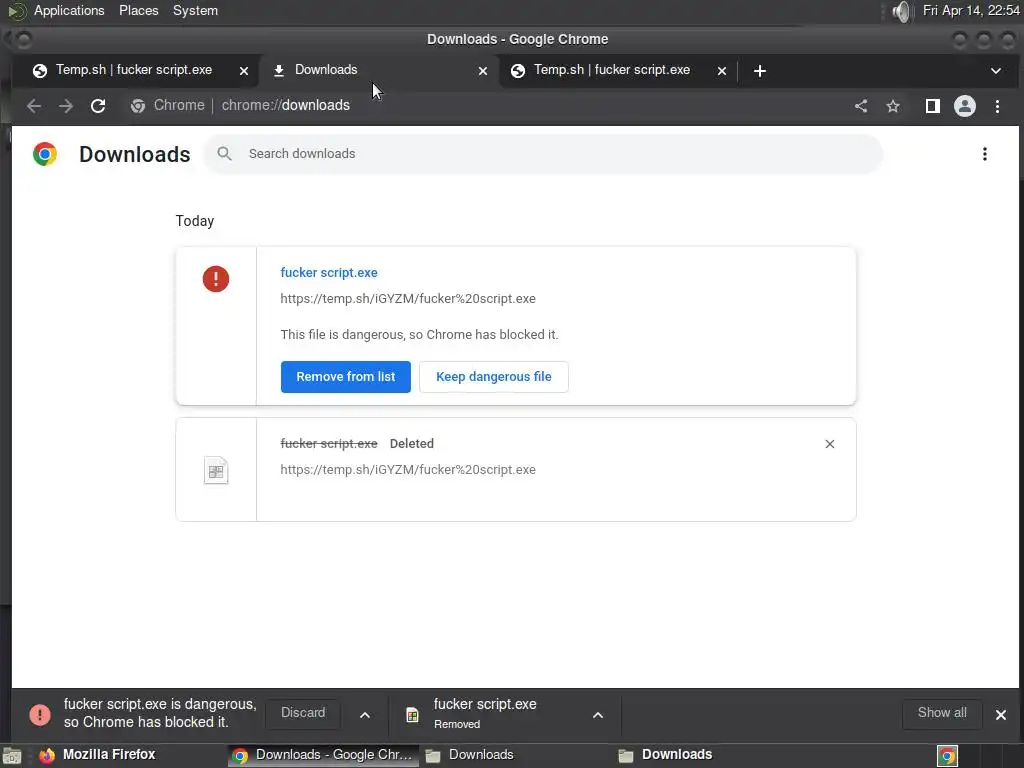Viewport: 1024px width, 768px height.
Task: Go forward using the browser forward arrow
Action: 65,106
